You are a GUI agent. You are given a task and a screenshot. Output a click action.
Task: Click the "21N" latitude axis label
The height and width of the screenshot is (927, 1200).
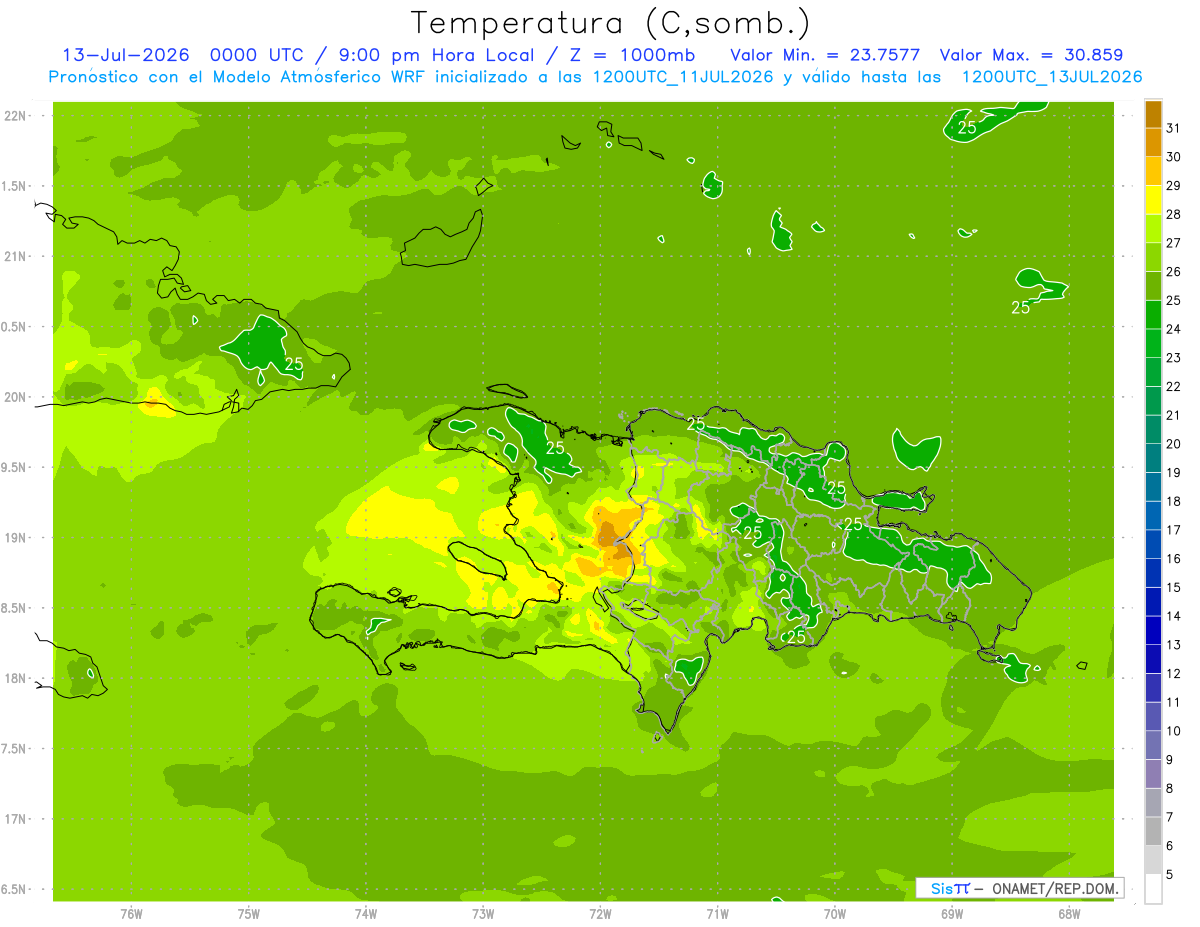pyautogui.click(x=16, y=257)
